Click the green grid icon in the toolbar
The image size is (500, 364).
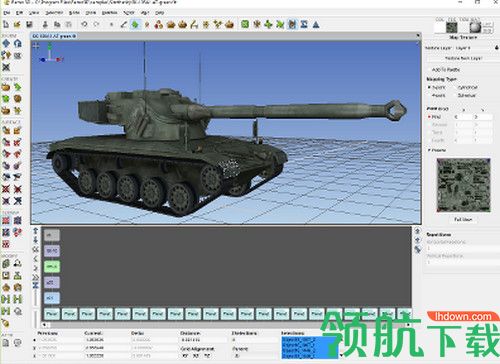coord(245,24)
